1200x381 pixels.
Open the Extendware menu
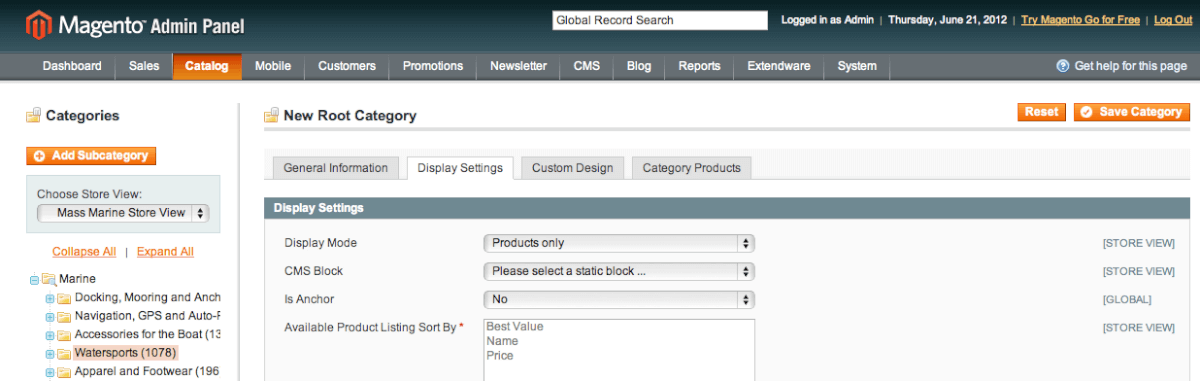point(779,67)
